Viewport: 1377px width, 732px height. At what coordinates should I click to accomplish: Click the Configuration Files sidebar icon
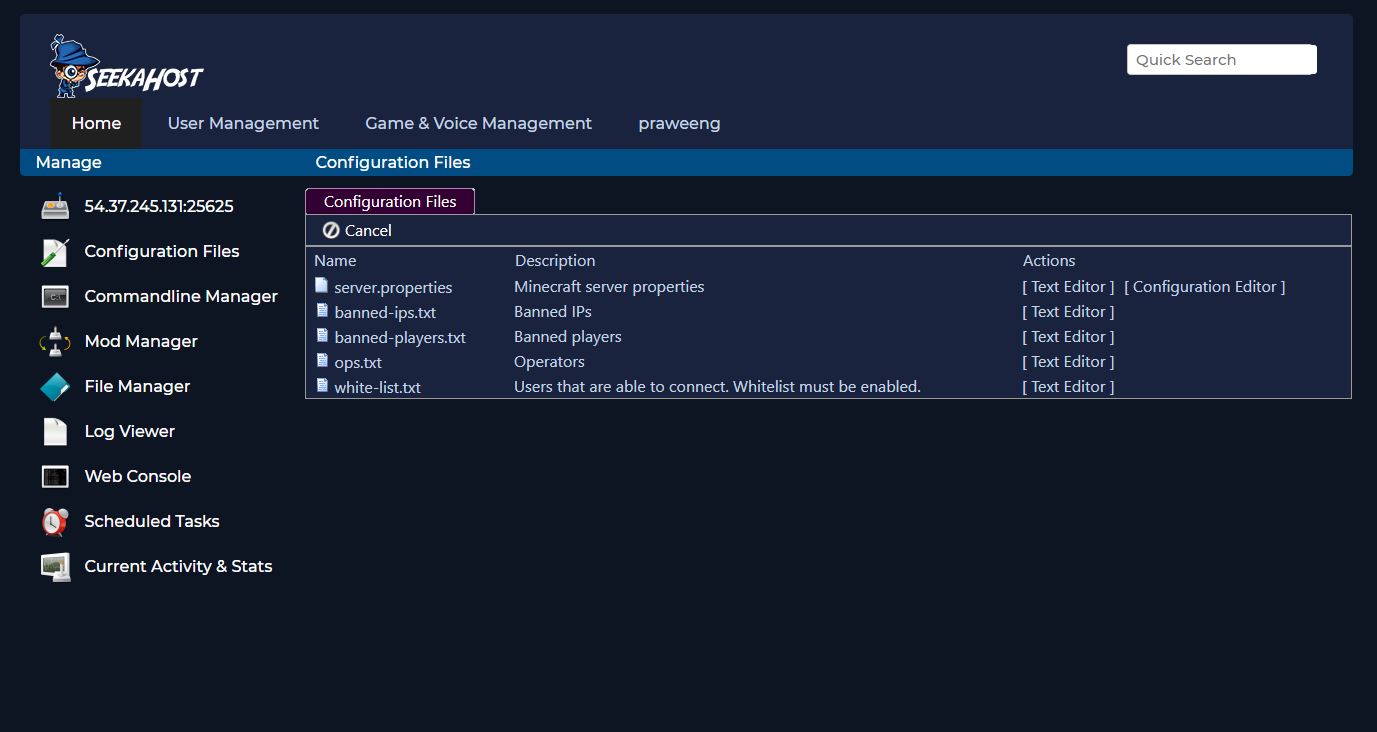click(55, 252)
